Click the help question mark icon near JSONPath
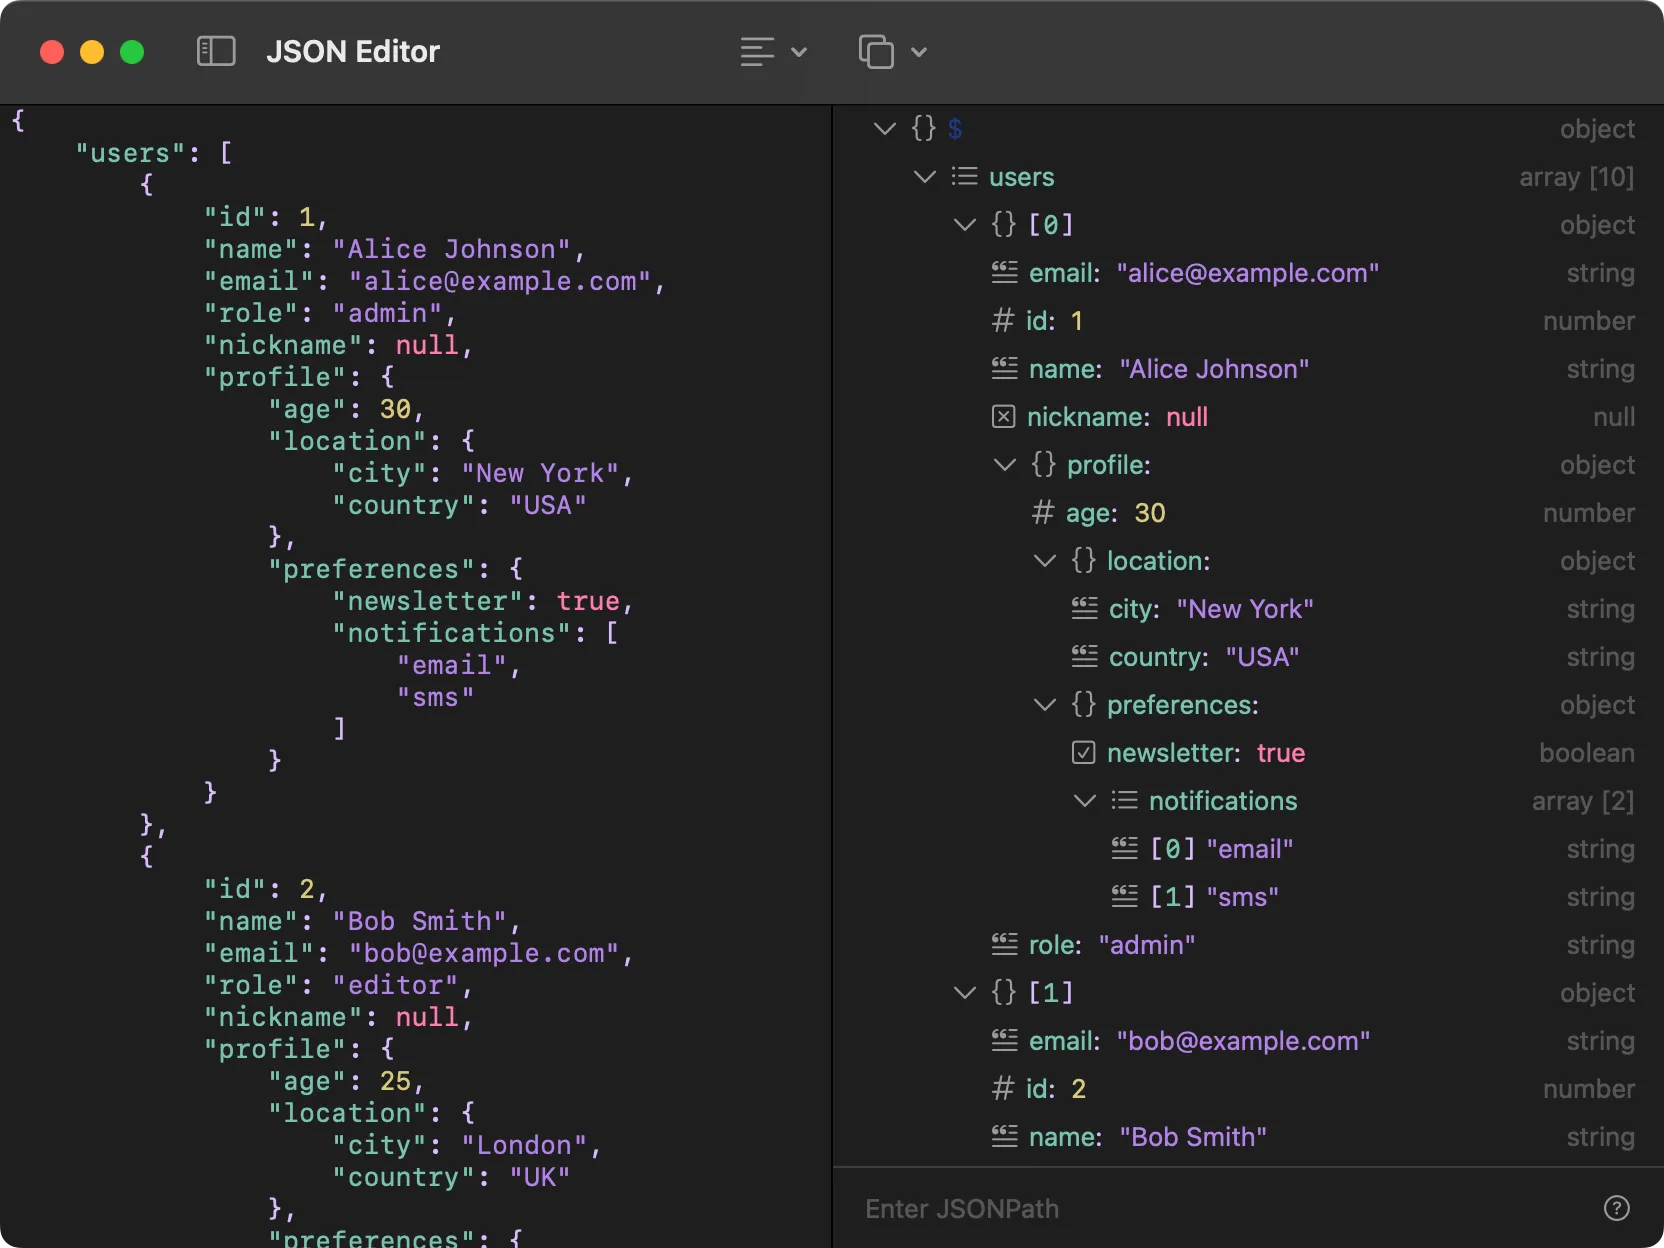Image resolution: width=1664 pixels, height=1248 pixels. (1616, 1208)
